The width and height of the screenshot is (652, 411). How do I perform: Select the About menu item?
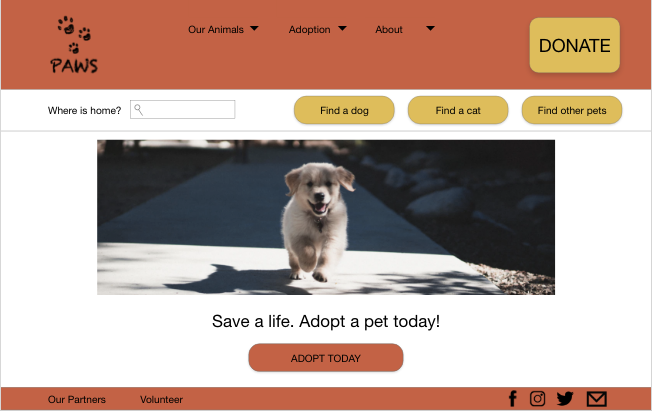click(389, 30)
